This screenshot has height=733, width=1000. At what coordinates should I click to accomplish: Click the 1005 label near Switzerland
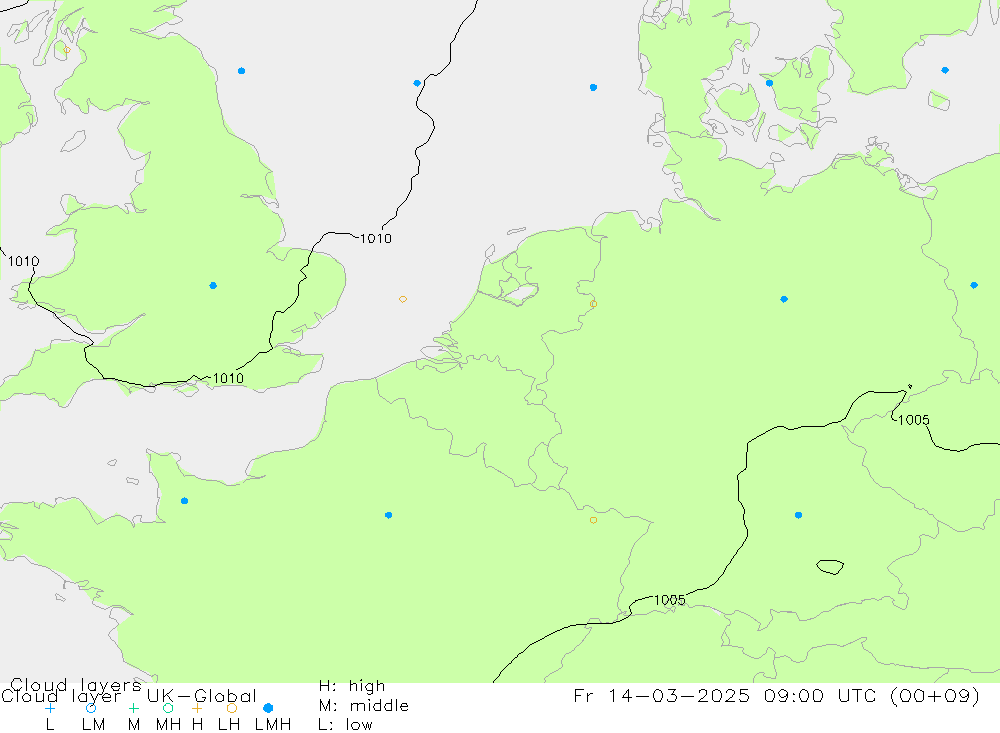click(x=670, y=600)
